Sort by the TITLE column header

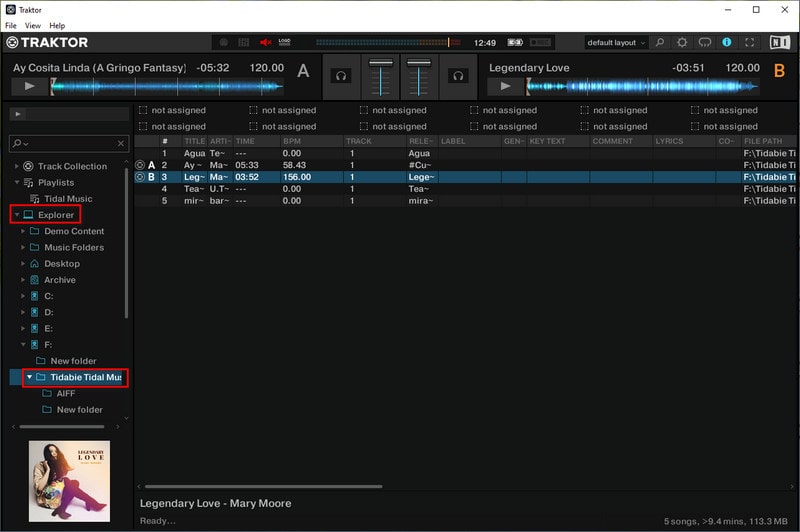194,141
